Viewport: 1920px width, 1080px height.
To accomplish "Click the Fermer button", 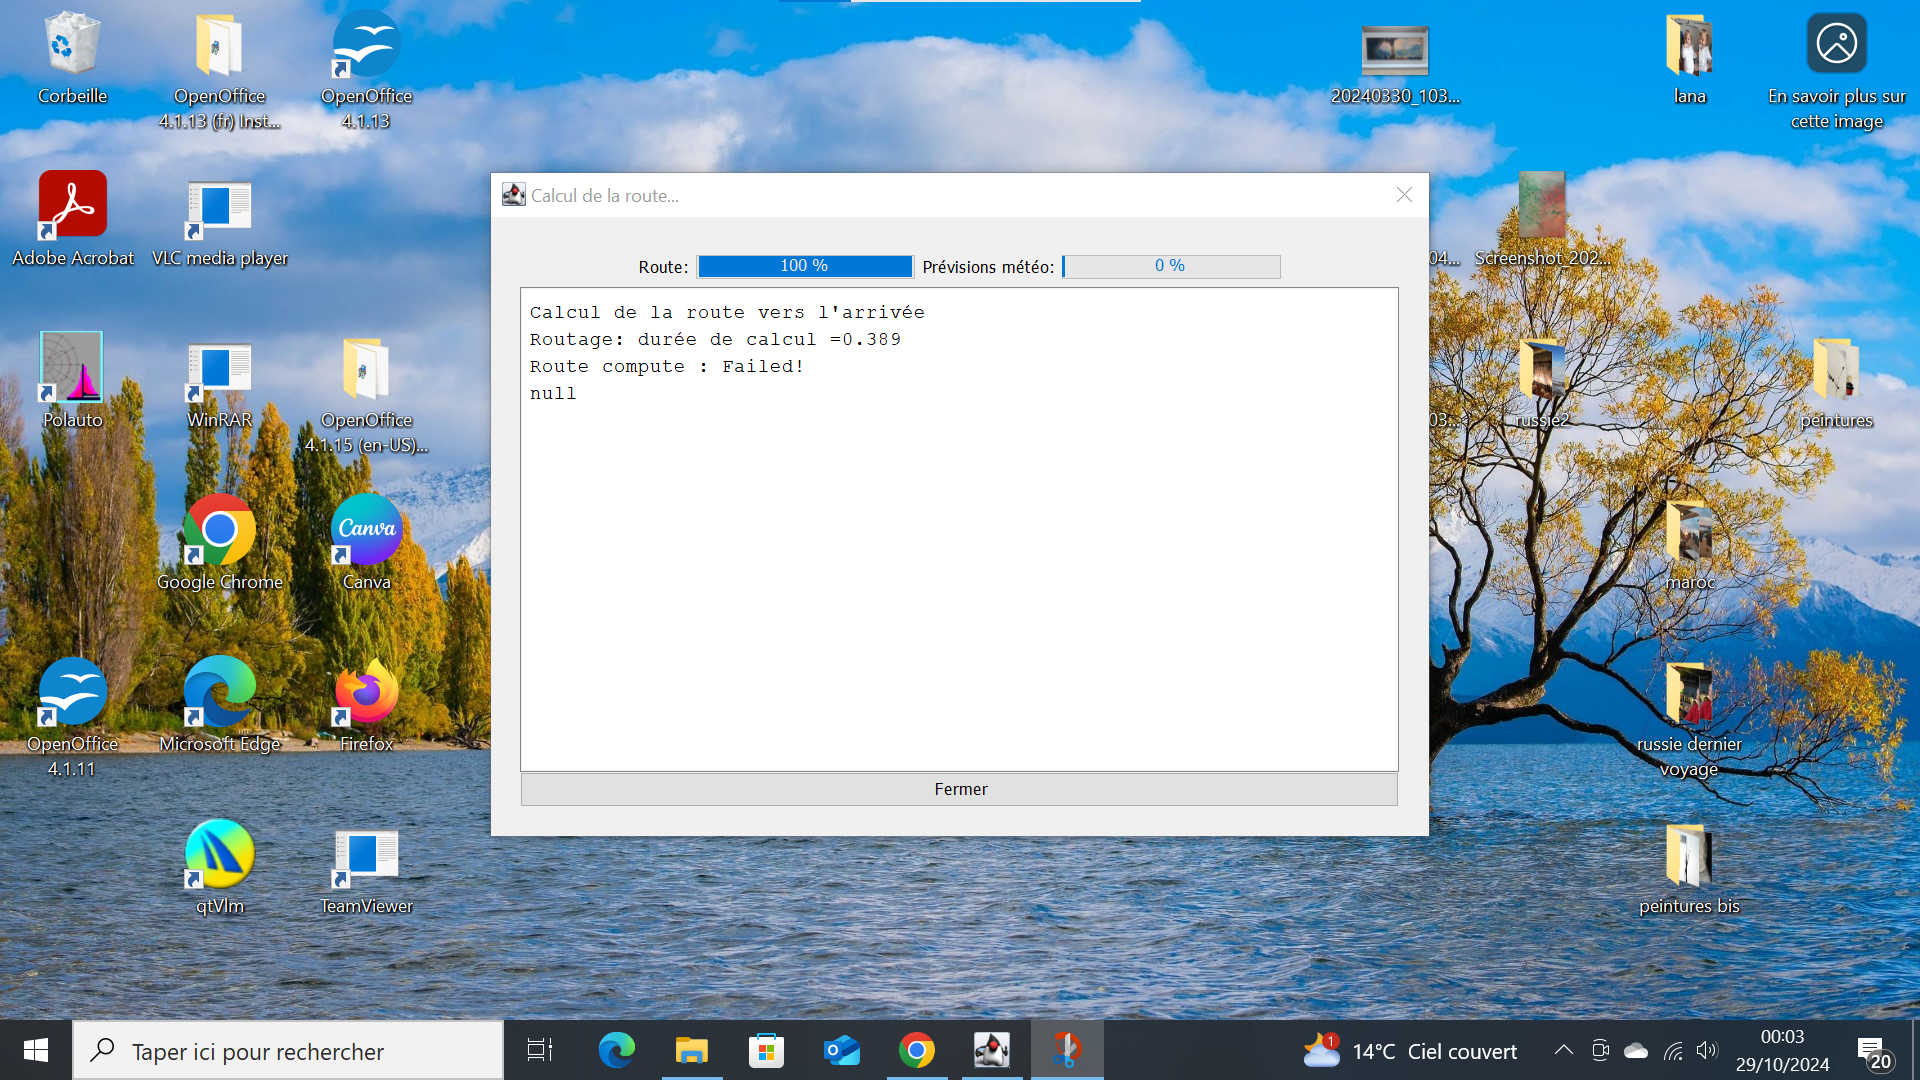I will pyautogui.click(x=959, y=789).
